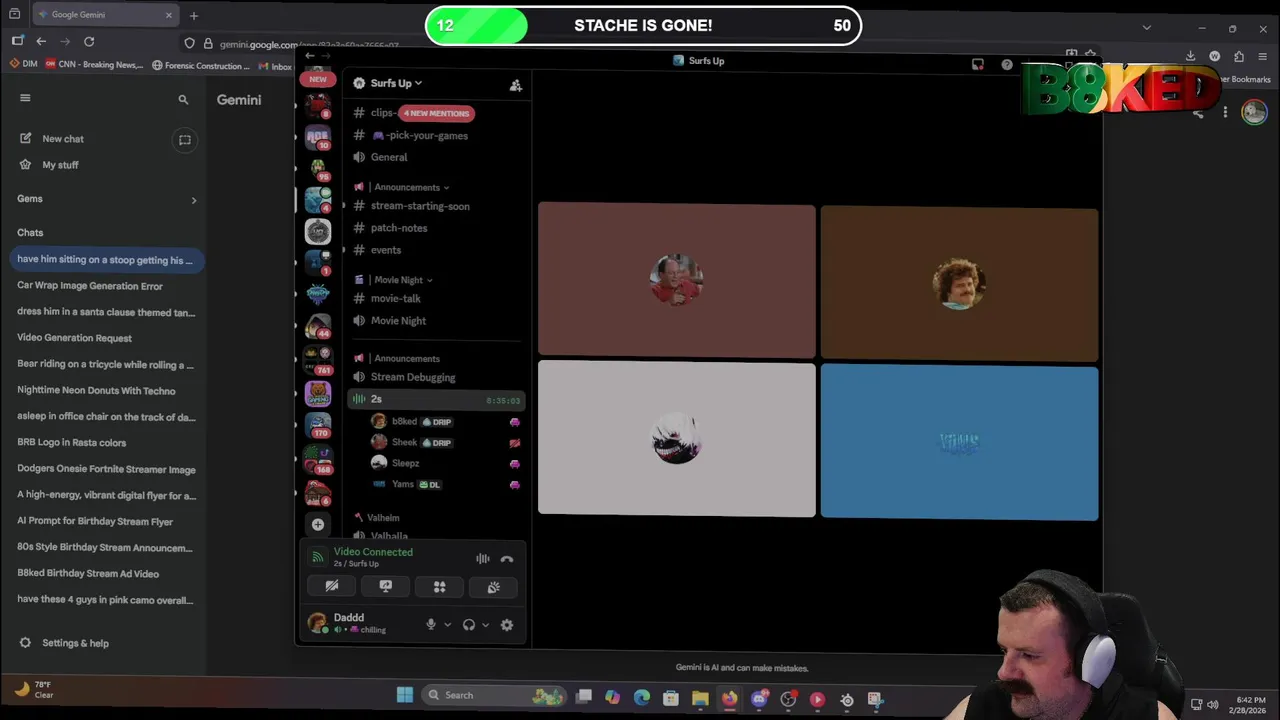The width and height of the screenshot is (1280, 720).
Task: Mute microphone in Discord user panel
Action: [431, 625]
